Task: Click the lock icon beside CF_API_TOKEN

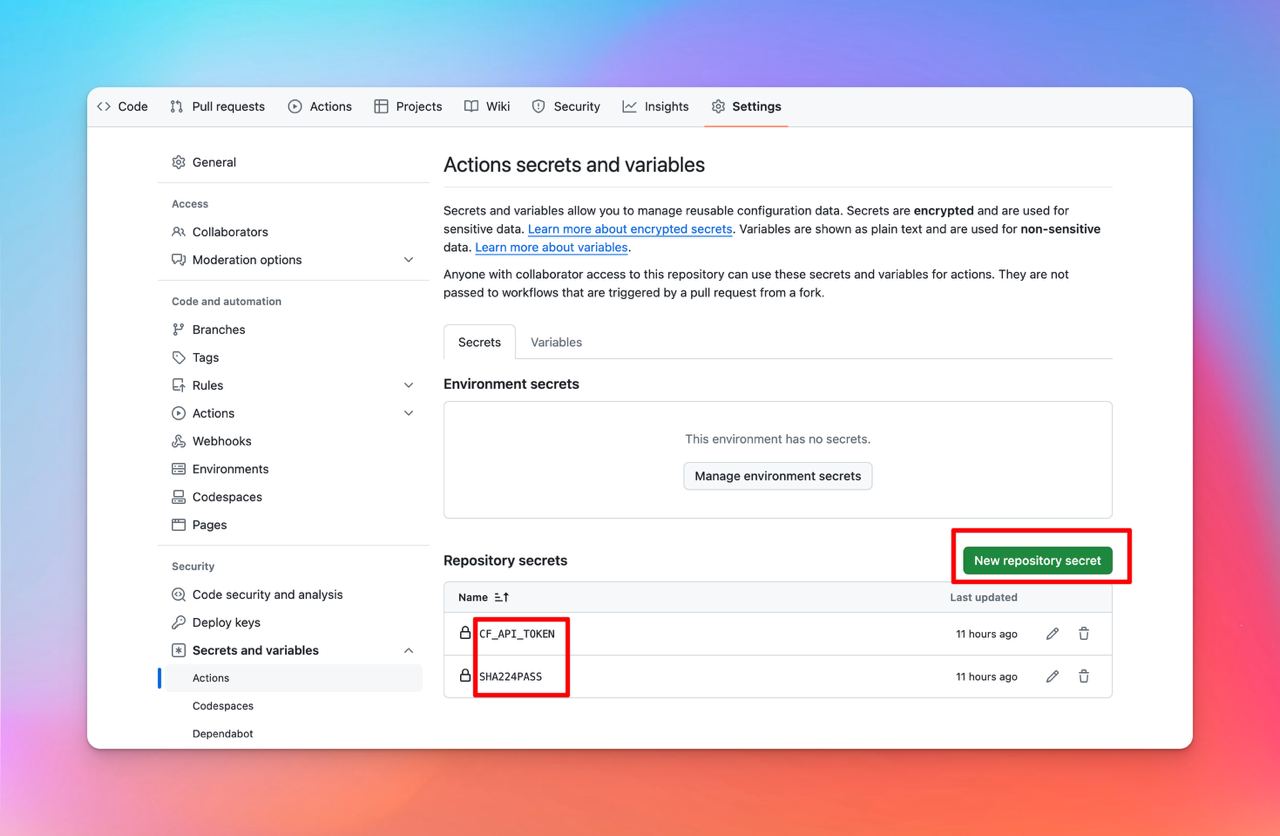Action: [465, 633]
